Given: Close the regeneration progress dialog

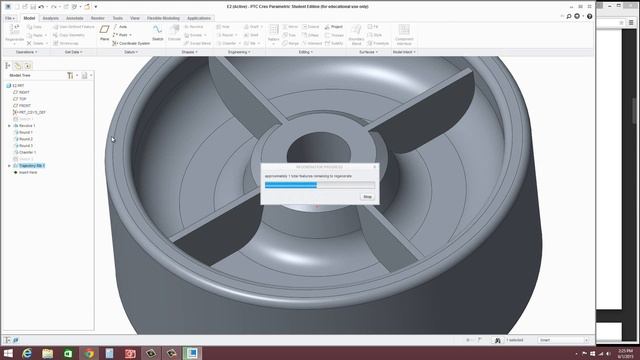Looking at the screenshot, I should (x=375, y=167).
